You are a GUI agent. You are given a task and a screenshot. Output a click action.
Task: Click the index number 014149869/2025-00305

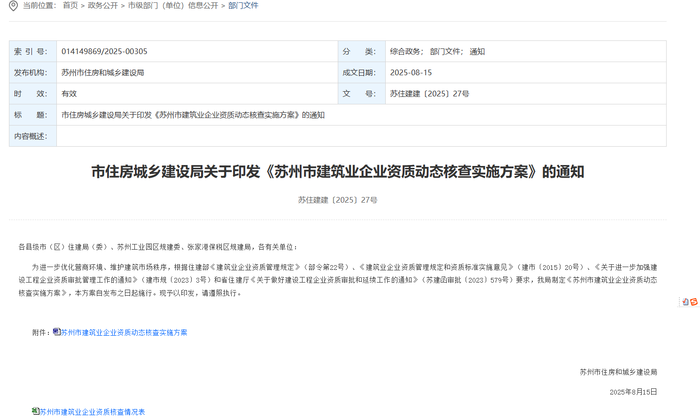pos(104,51)
